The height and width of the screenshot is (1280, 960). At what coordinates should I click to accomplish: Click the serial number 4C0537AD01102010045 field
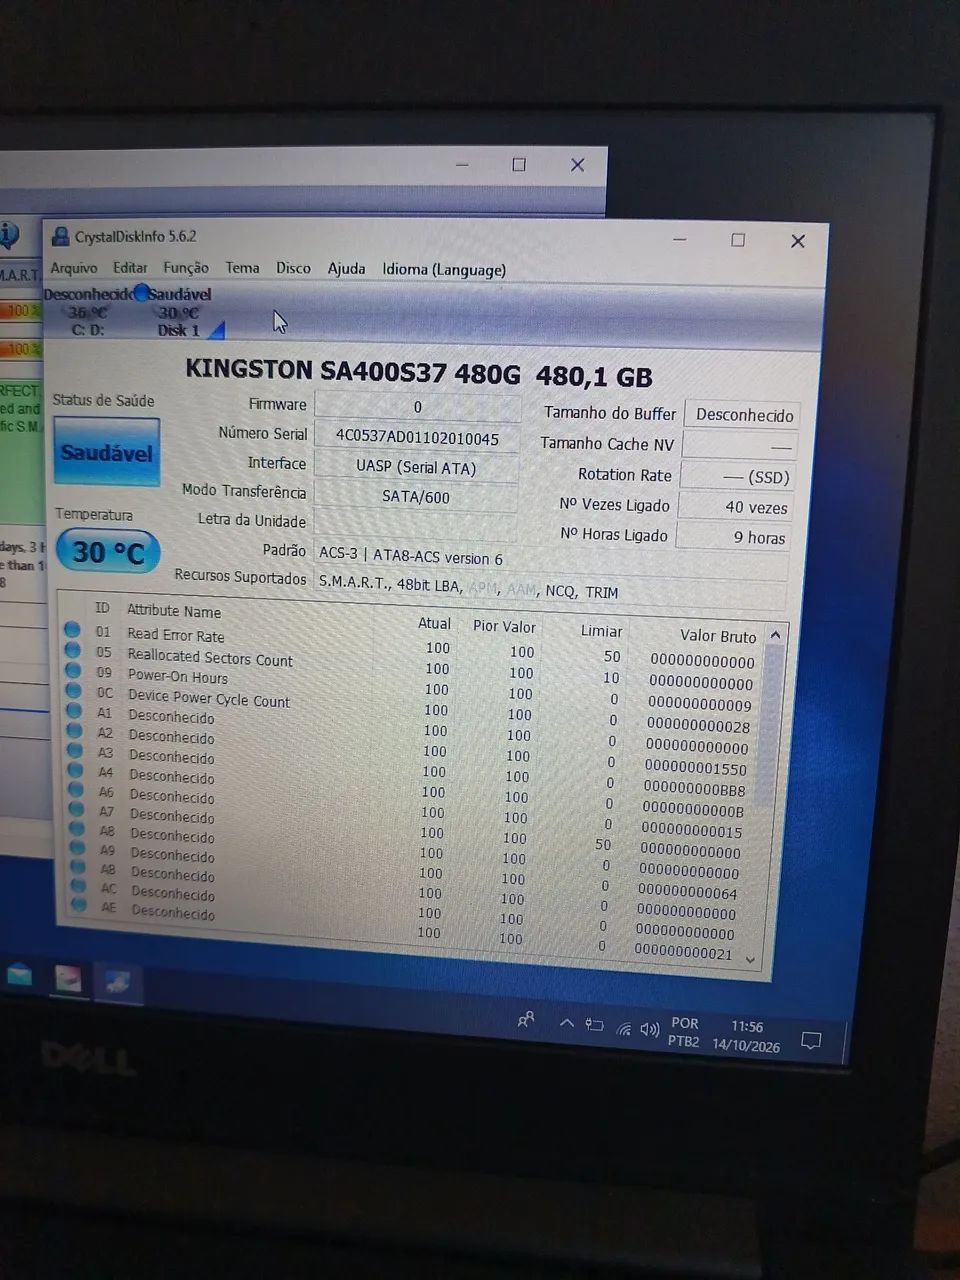click(x=417, y=437)
